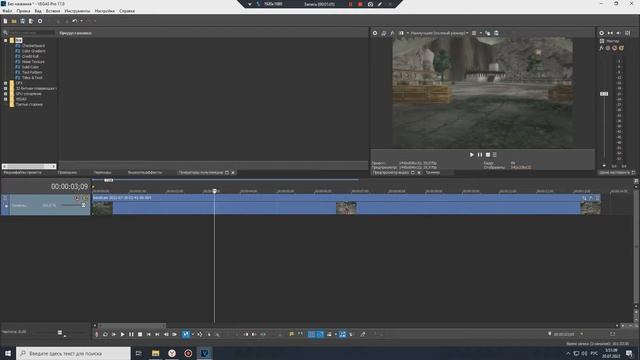640x360 pixels.
Task: Go to start of project
Action: (149, 334)
